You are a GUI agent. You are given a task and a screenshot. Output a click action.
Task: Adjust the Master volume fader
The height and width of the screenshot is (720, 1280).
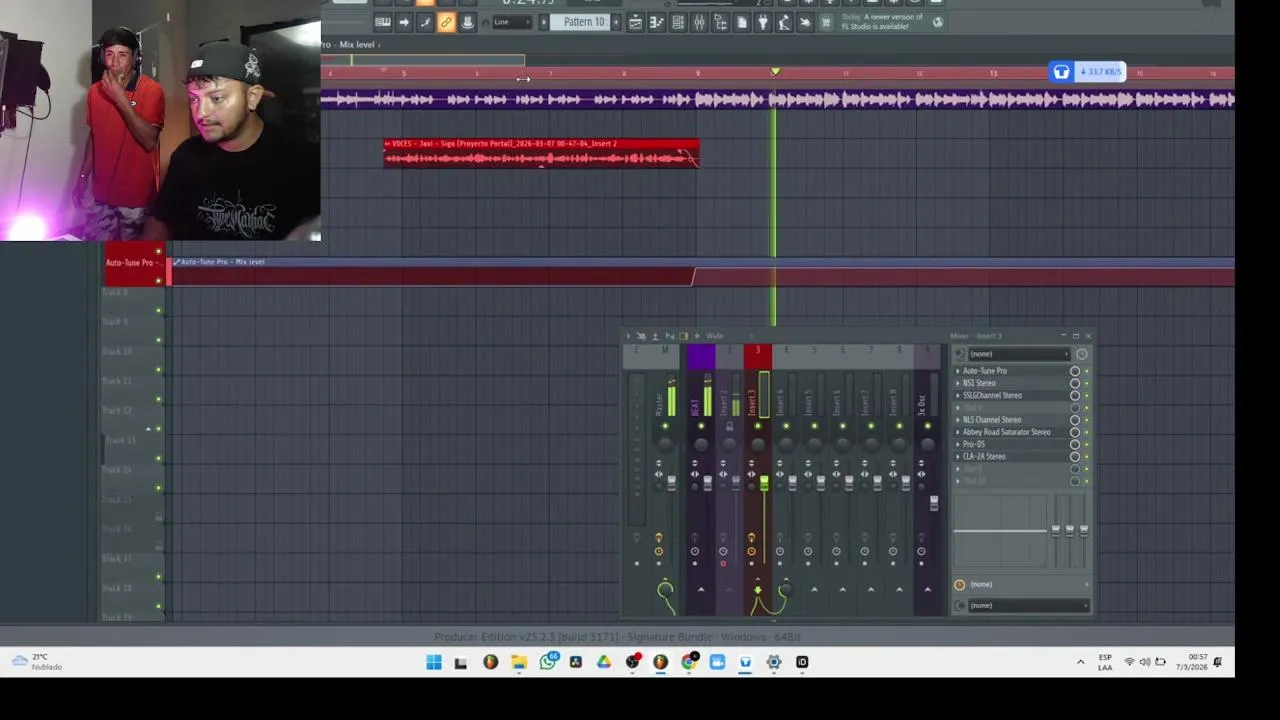(672, 484)
